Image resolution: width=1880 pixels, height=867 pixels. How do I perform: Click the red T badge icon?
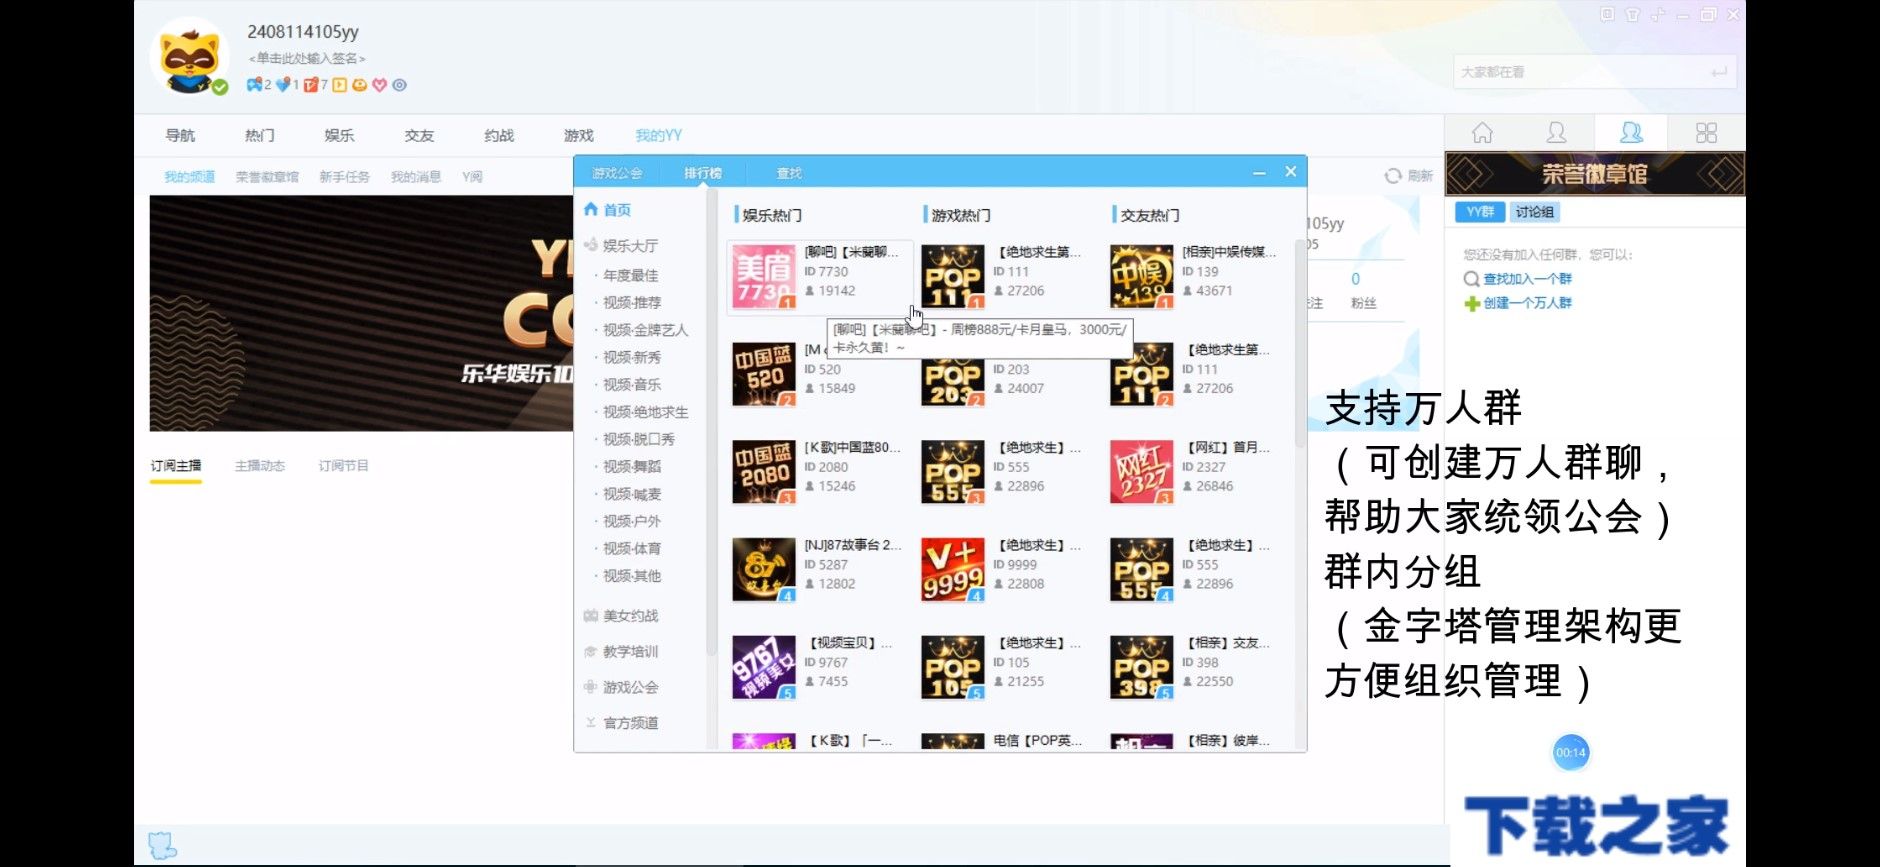(311, 85)
